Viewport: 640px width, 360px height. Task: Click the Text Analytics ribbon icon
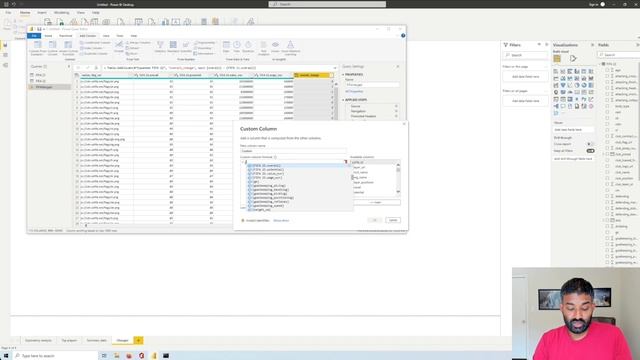point(263,45)
